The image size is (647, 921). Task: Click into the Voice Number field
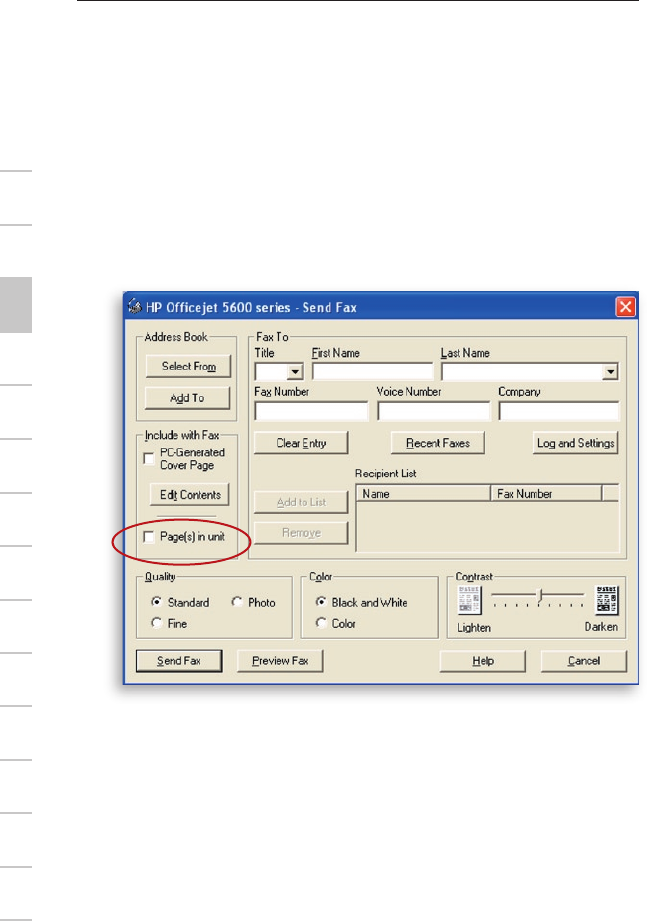tap(433, 411)
